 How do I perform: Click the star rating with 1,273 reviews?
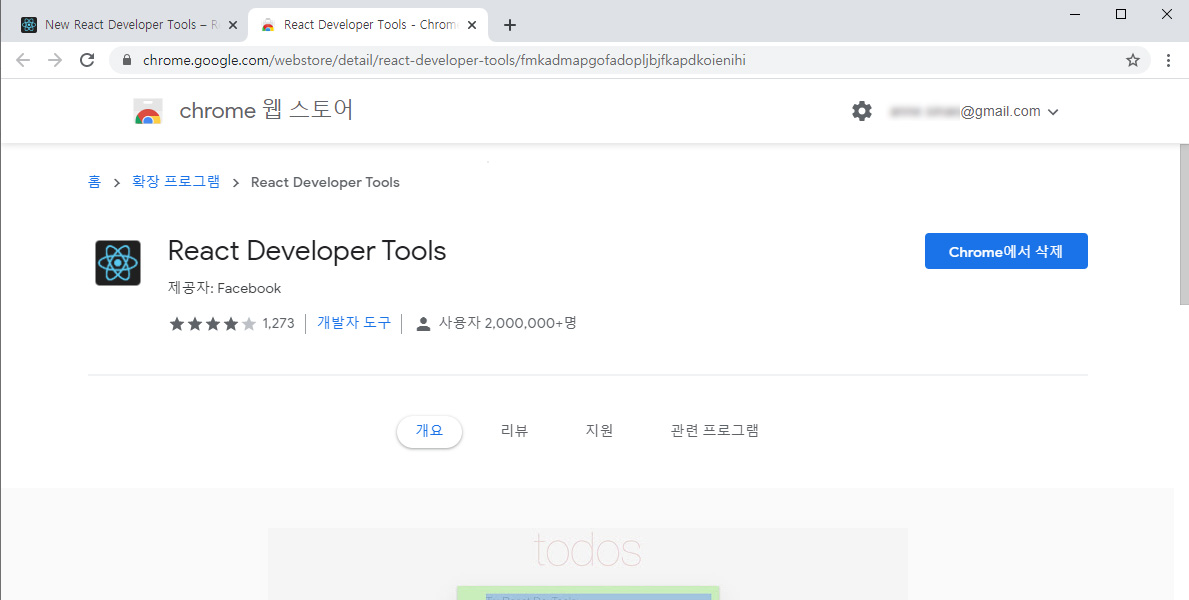(x=231, y=324)
